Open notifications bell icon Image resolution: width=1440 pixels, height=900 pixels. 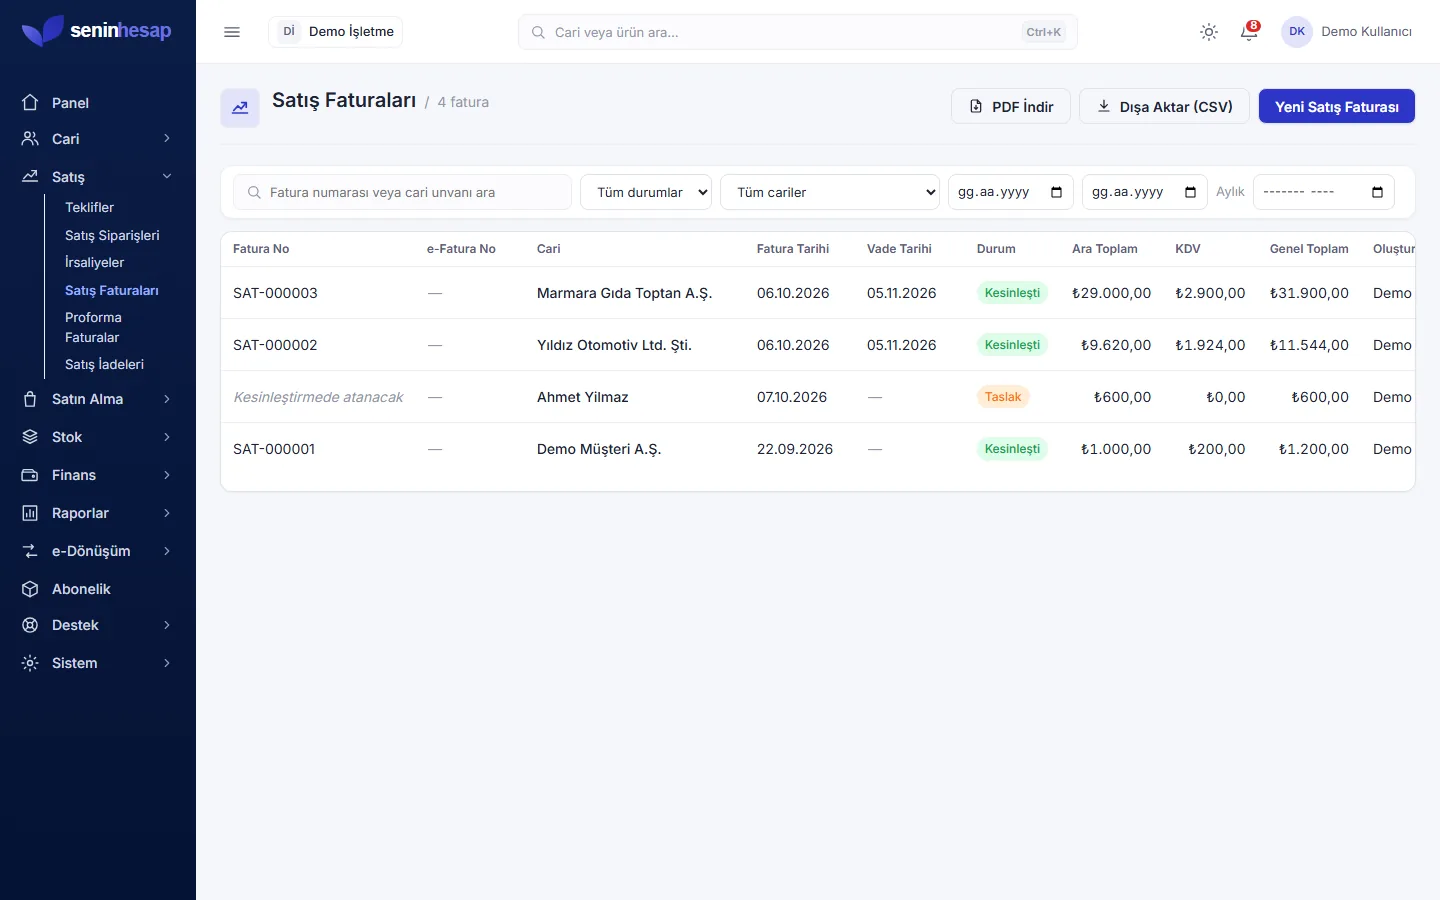tap(1249, 32)
